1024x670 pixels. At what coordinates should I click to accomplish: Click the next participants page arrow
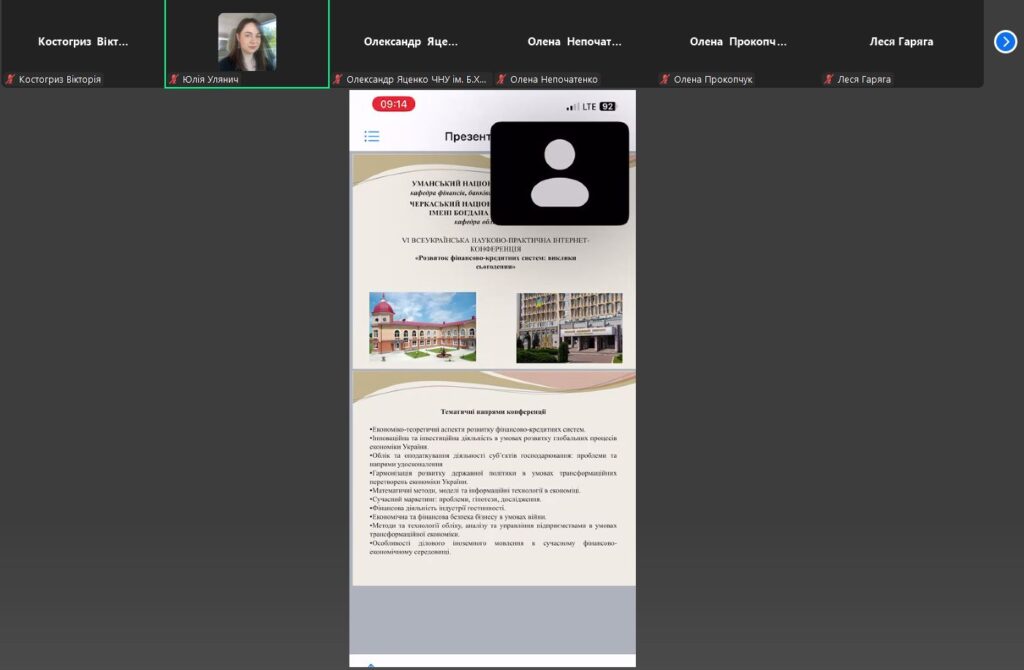point(1005,41)
